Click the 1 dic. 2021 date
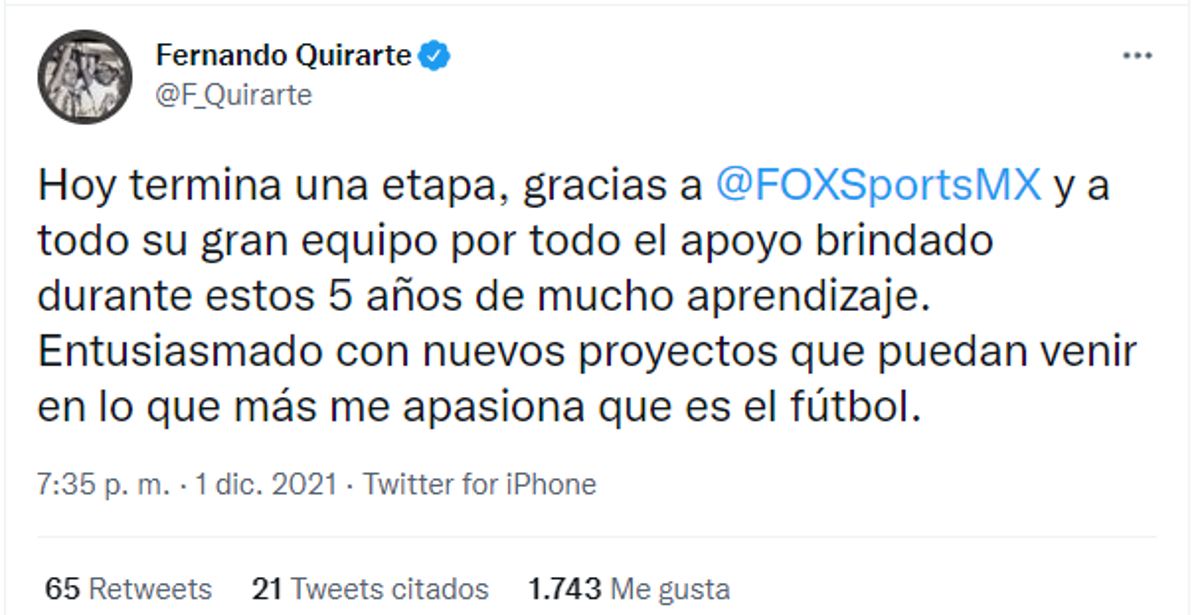This screenshot has width=1200, height=615. click(266, 485)
